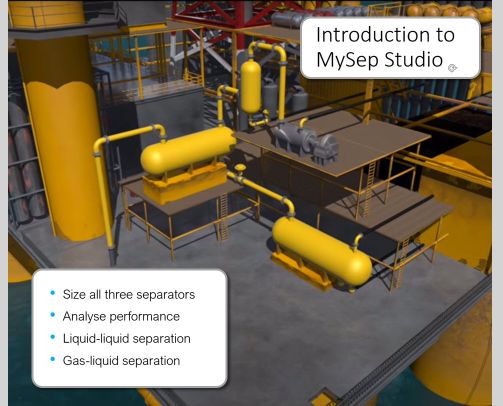Image resolution: width=503 pixels, height=406 pixels.
Task: Select "Gas-liquid separation" bullet text
Action: 121,361
